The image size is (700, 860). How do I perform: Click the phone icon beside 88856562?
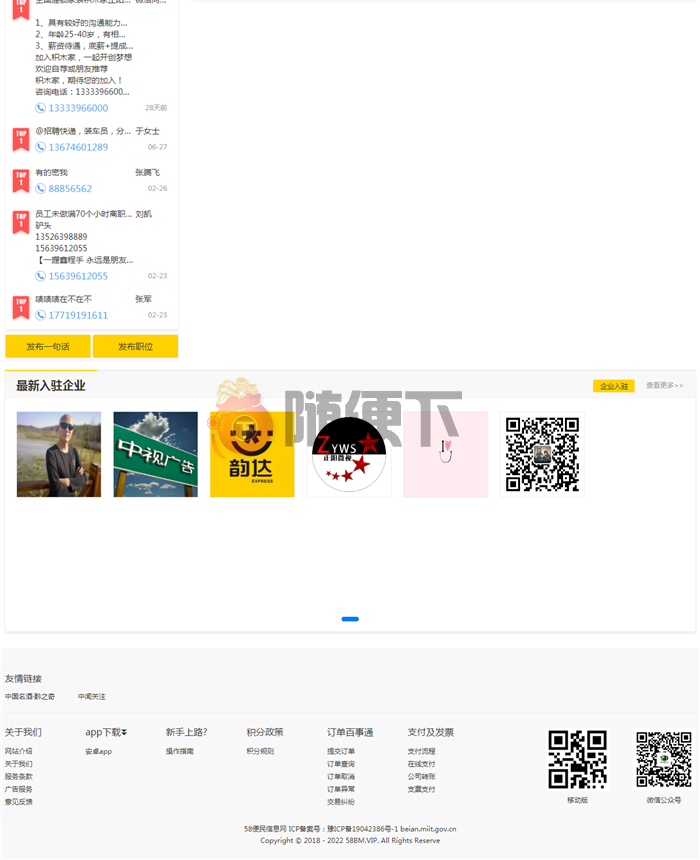pyautogui.click(x=41, y=189)
